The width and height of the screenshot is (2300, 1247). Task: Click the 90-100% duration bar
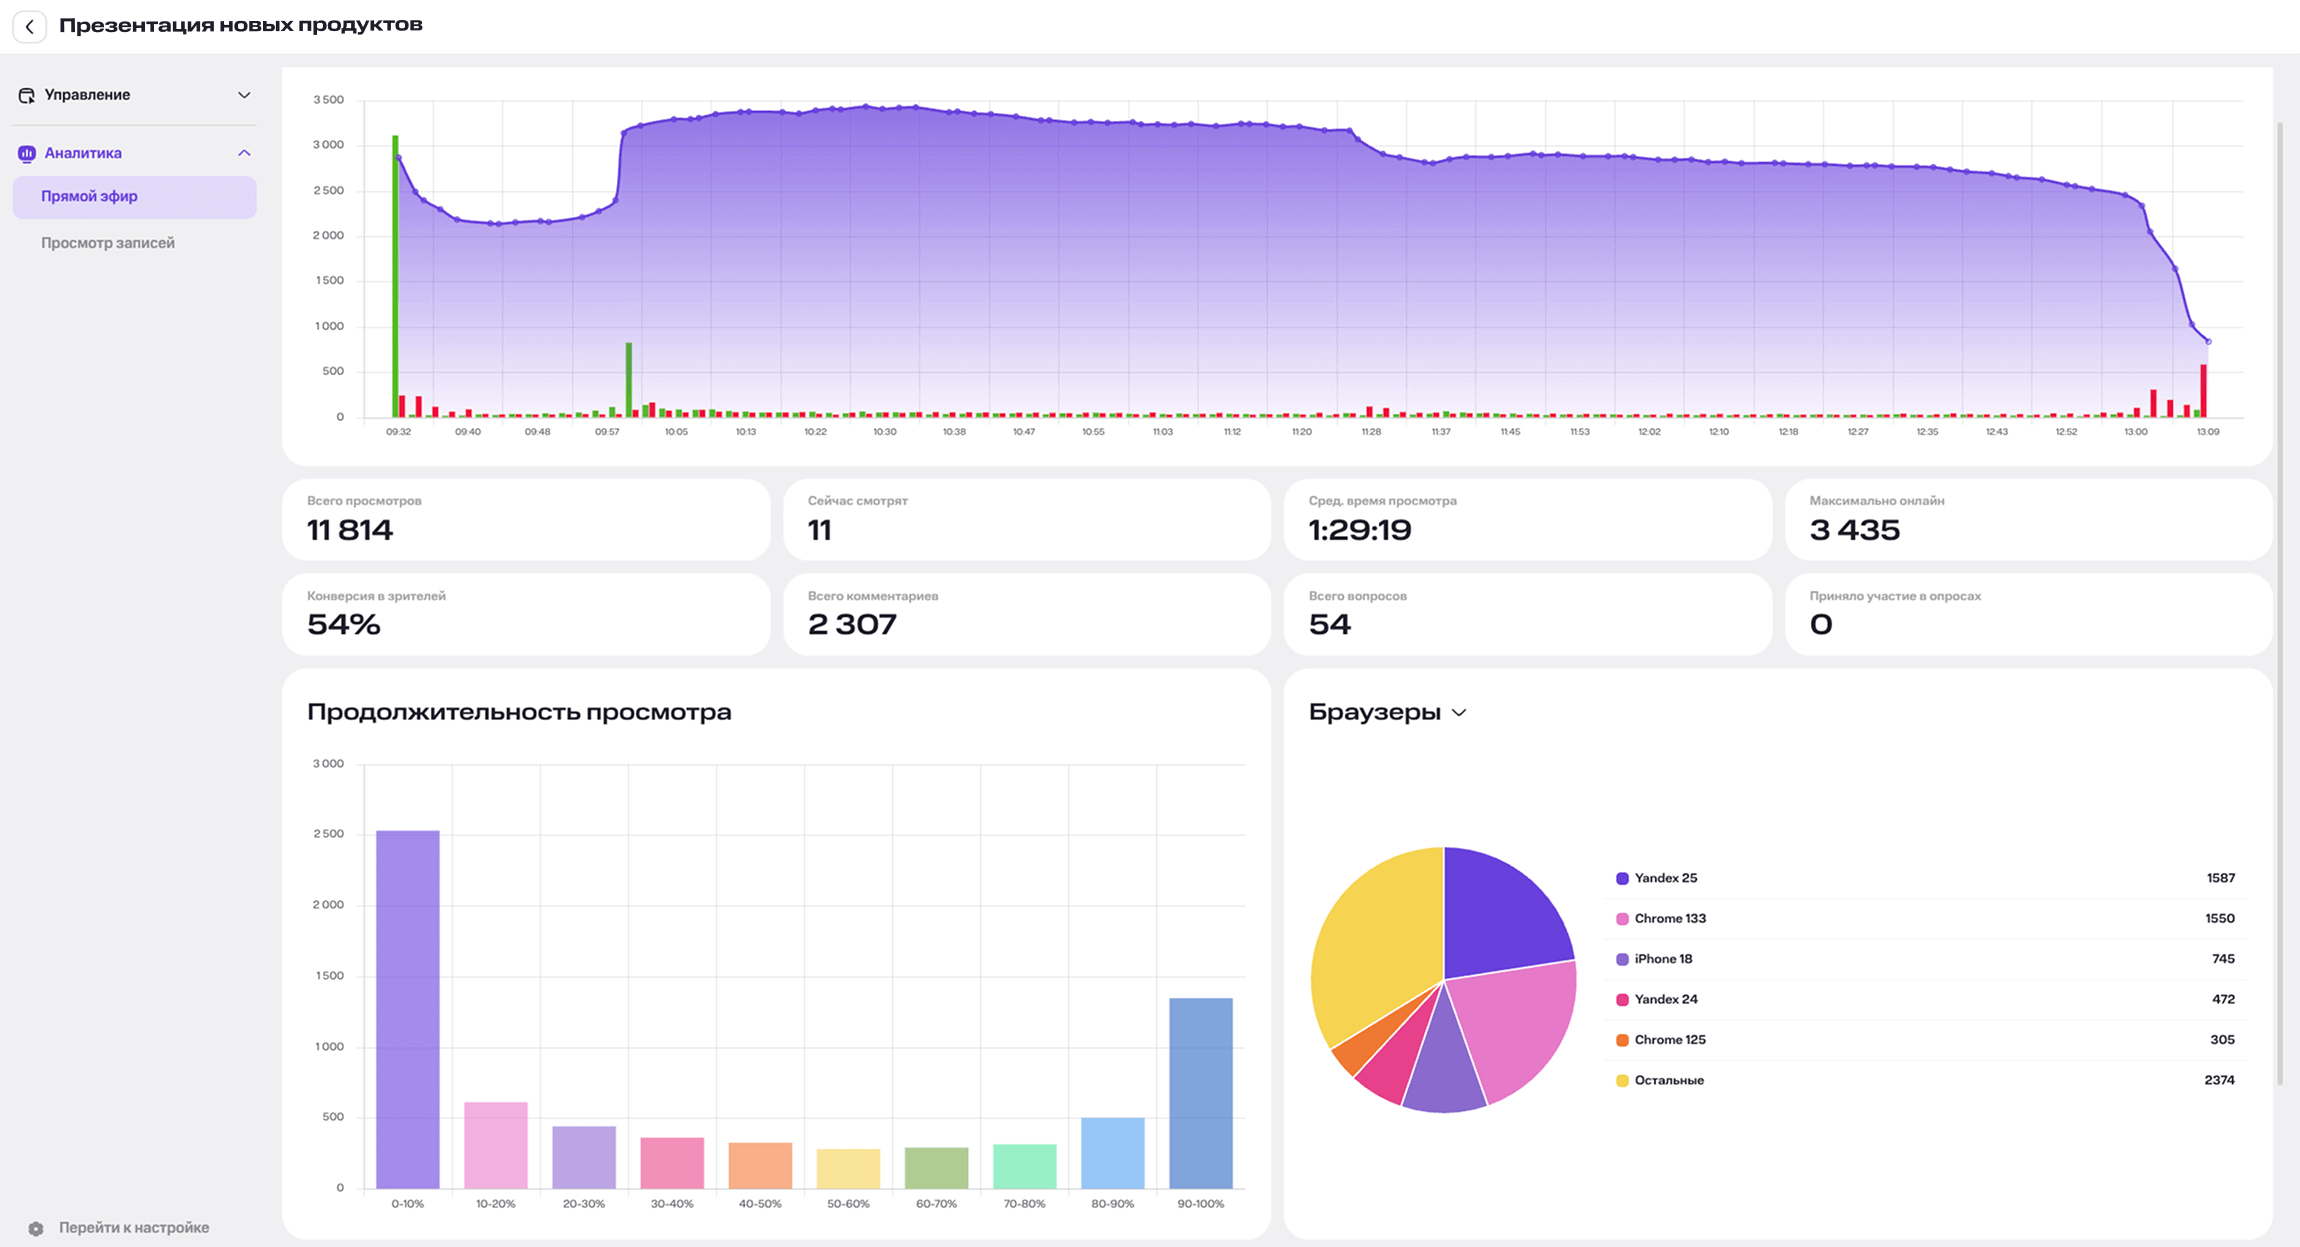pos(1200,1093)
